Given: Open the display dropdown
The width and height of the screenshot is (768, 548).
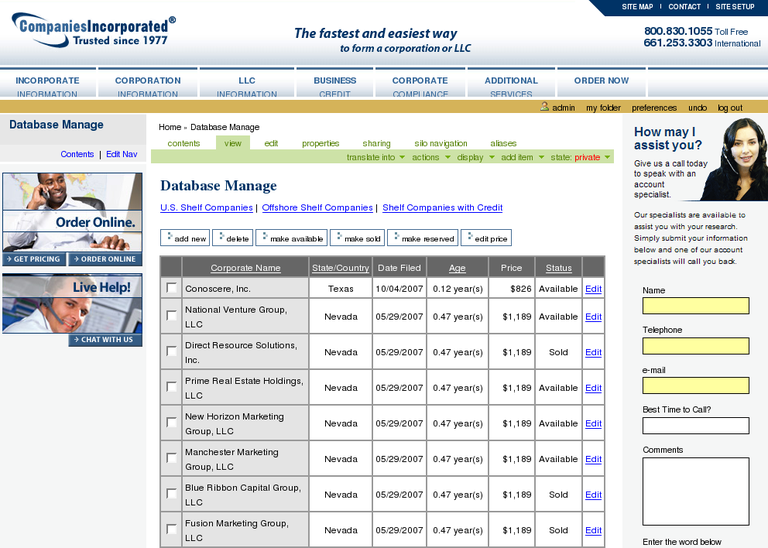Looking at the screenshot, I should pyautogui.click(x=476, y=157).
